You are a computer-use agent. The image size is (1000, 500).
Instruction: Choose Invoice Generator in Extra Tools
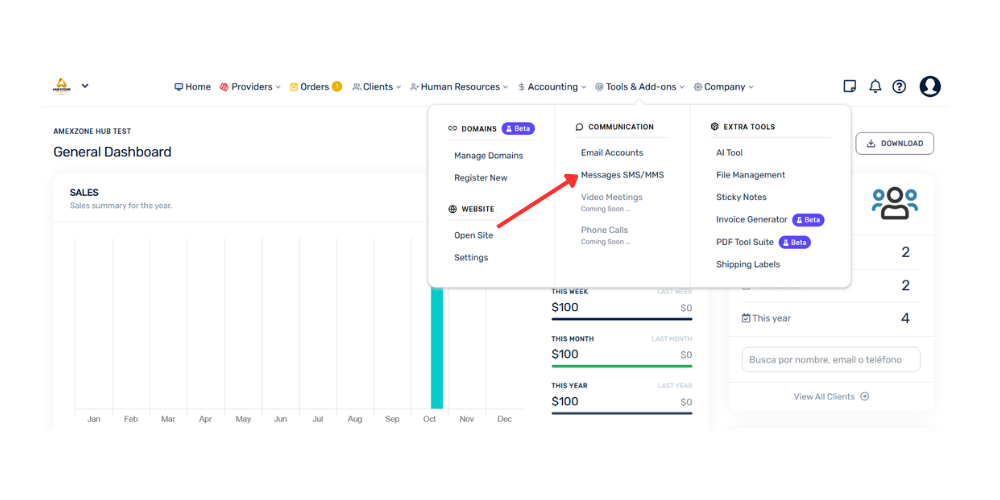pos(752,219)
